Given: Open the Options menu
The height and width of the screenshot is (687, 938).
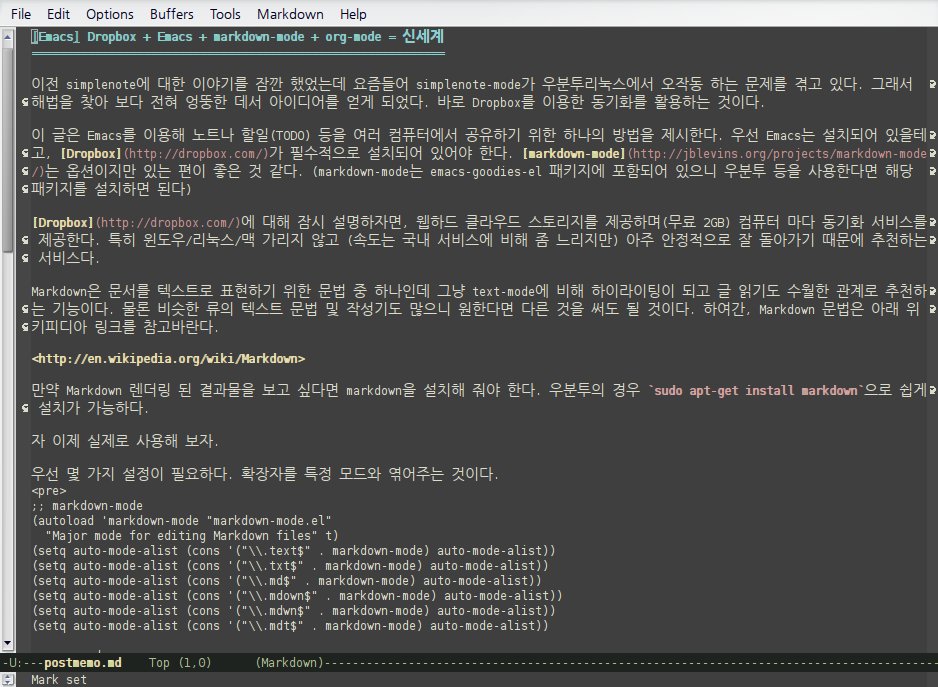Looking at the screenshot, I should pos(109,13).
